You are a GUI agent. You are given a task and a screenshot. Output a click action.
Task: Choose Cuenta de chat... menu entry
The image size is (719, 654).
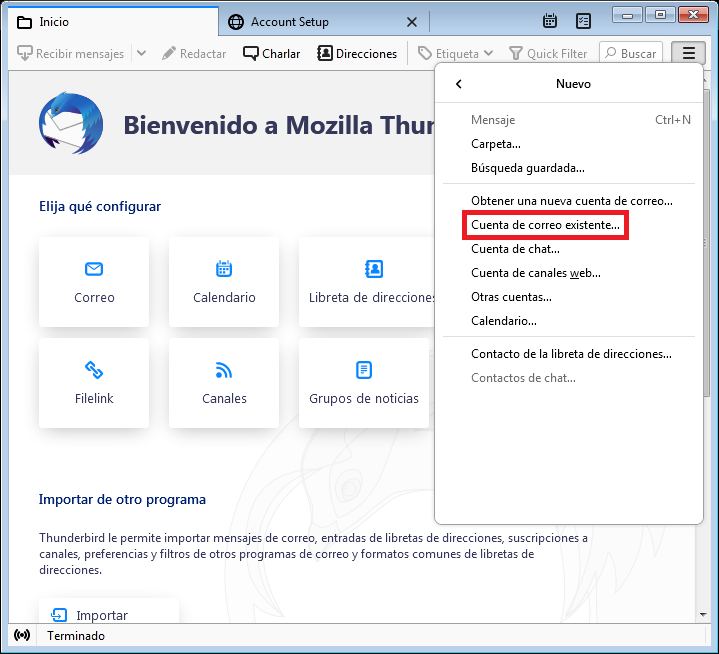pyautogui.click(x=569, y=249)
